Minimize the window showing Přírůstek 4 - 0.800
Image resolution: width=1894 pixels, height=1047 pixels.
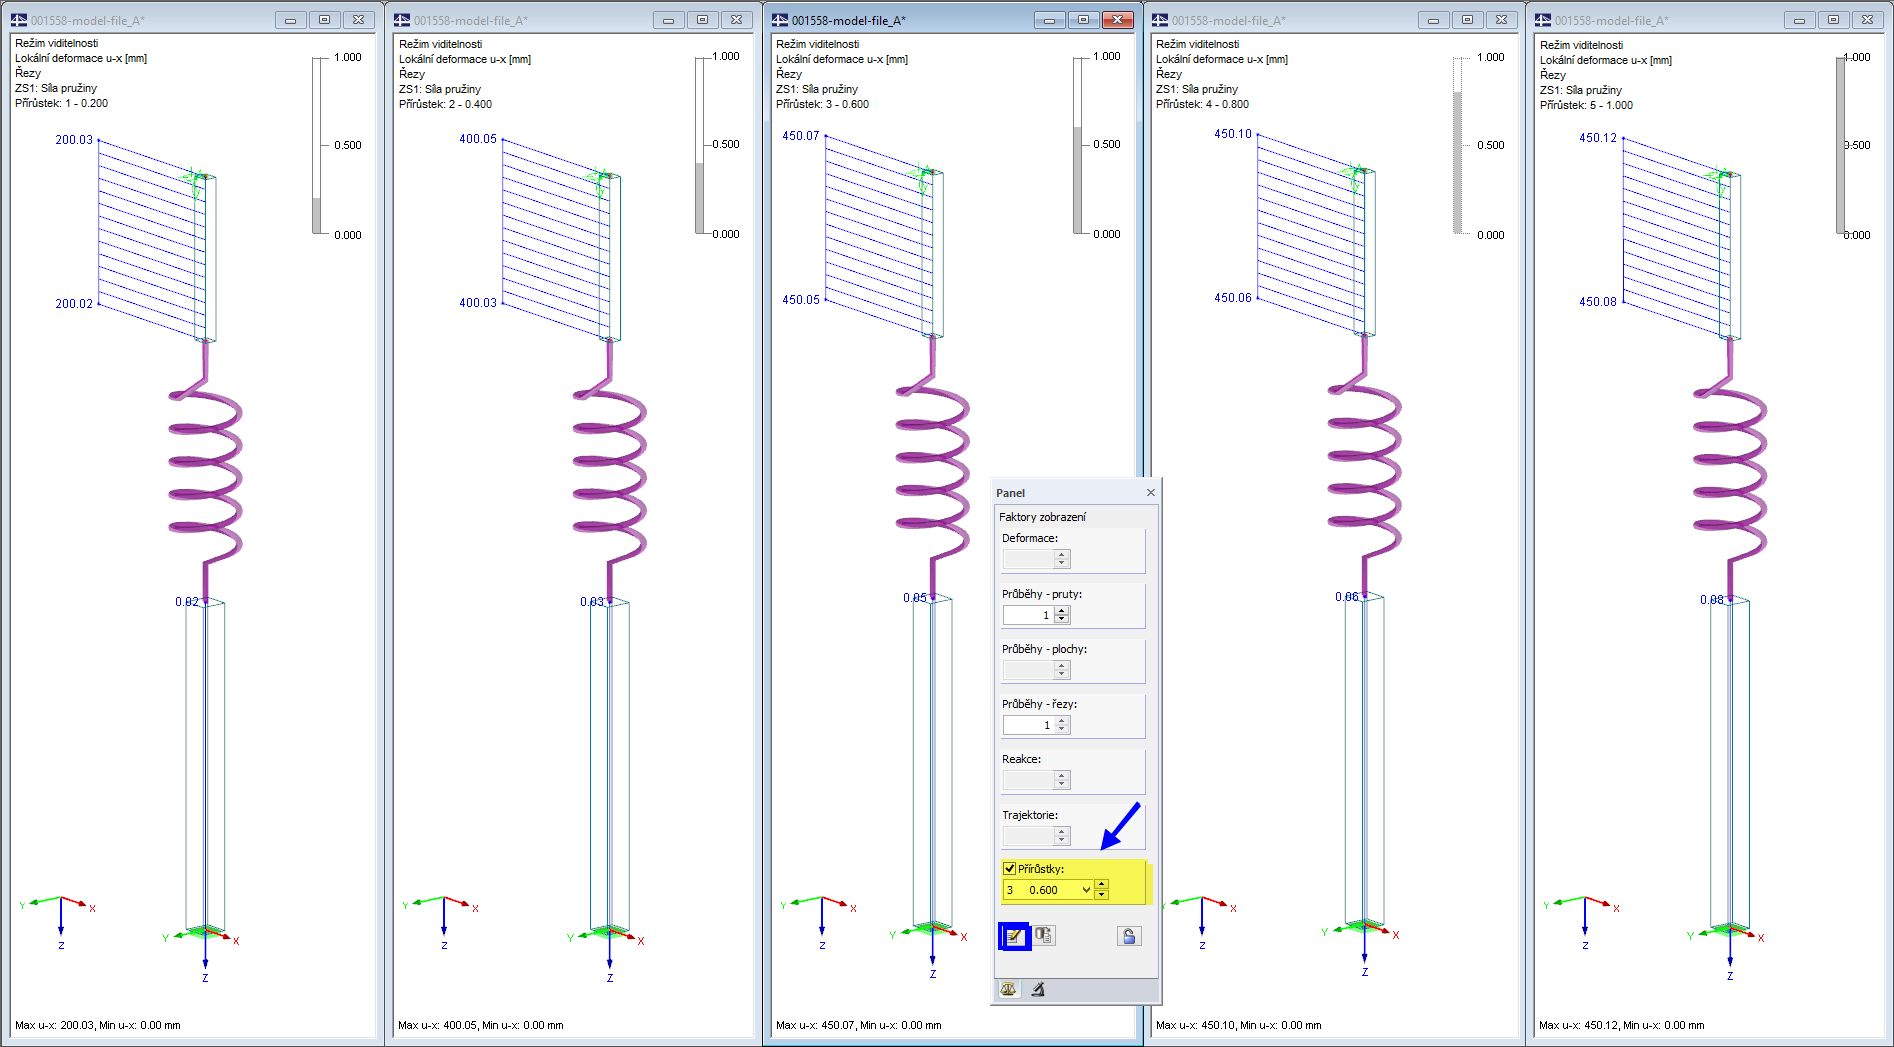pyautogui.click(x=1433, y=20)
